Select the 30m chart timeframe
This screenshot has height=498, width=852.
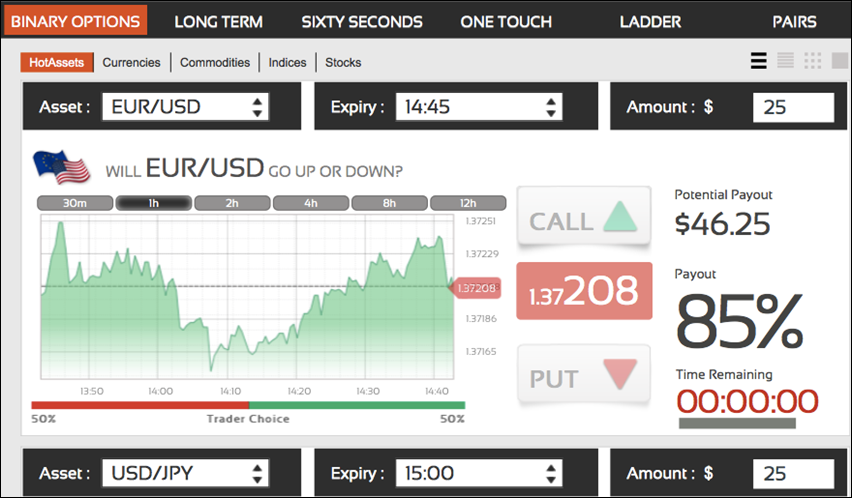coord(75,203)
